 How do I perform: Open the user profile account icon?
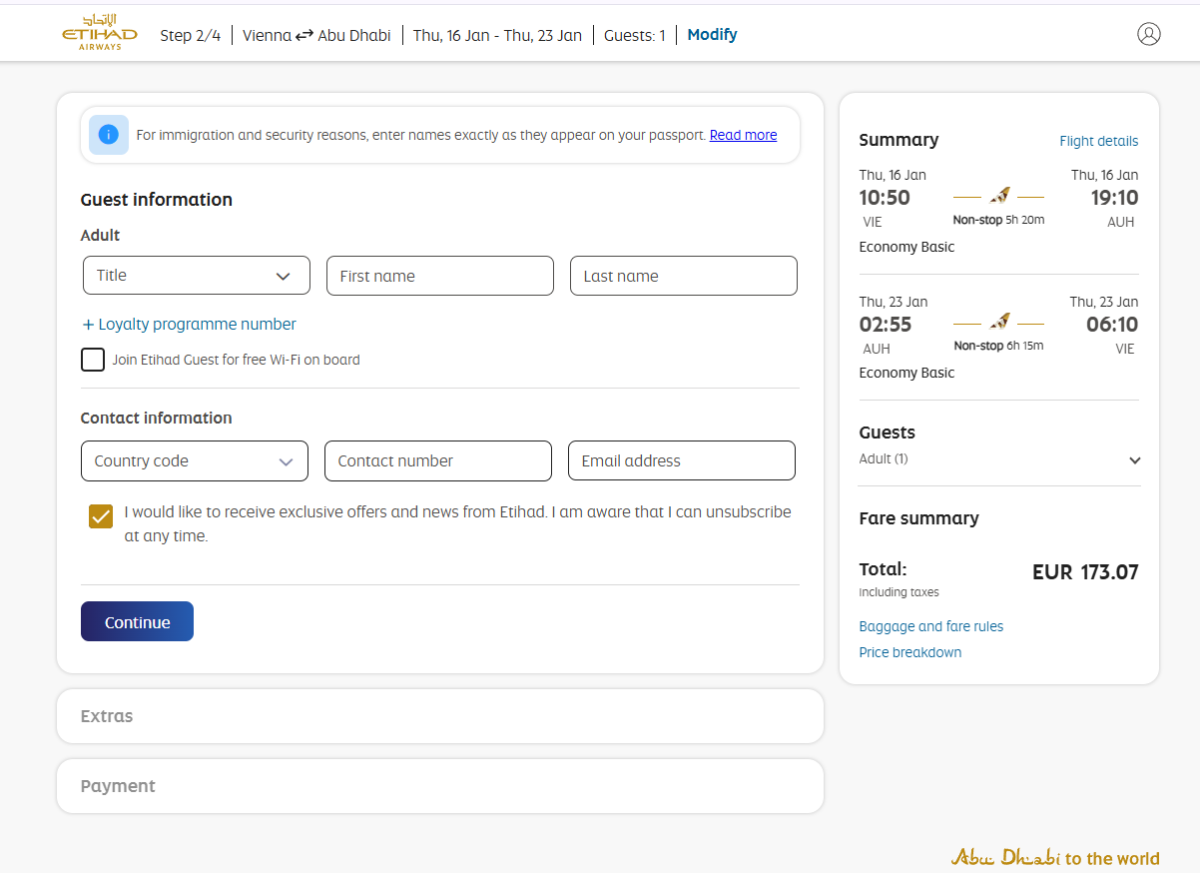coord(1149,34)
